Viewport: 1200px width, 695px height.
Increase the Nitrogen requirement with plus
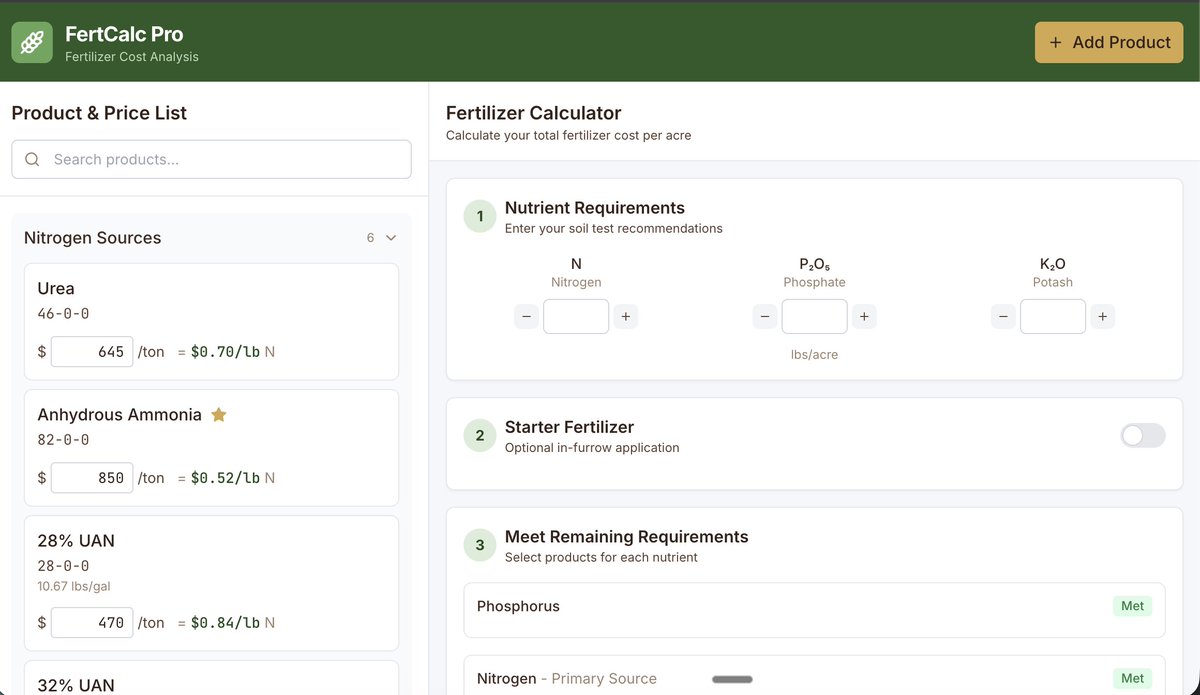[625, 317]
